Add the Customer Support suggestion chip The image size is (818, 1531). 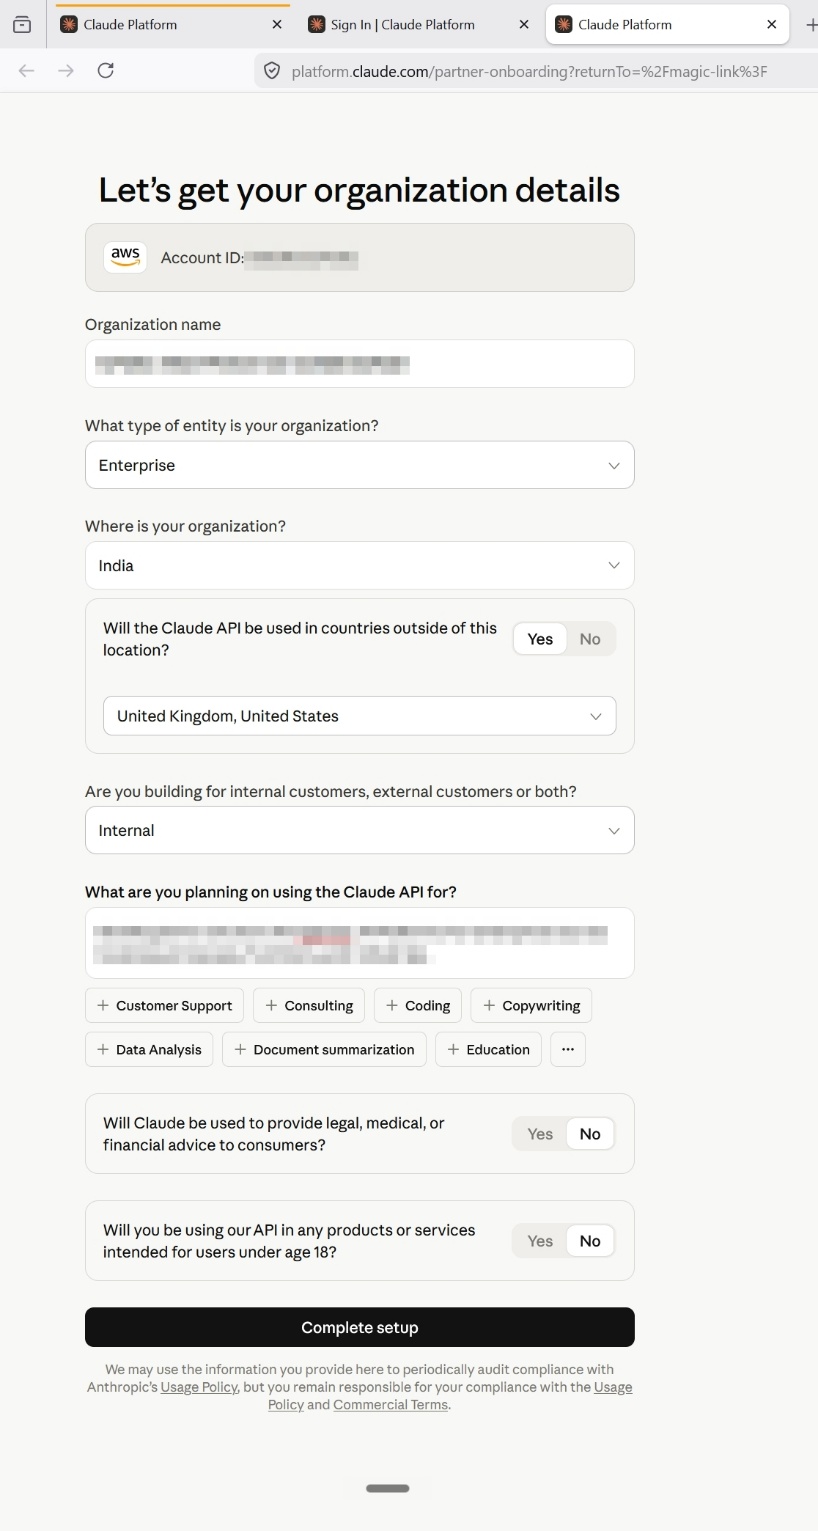pyautogui.click(x=164, y=1005)
